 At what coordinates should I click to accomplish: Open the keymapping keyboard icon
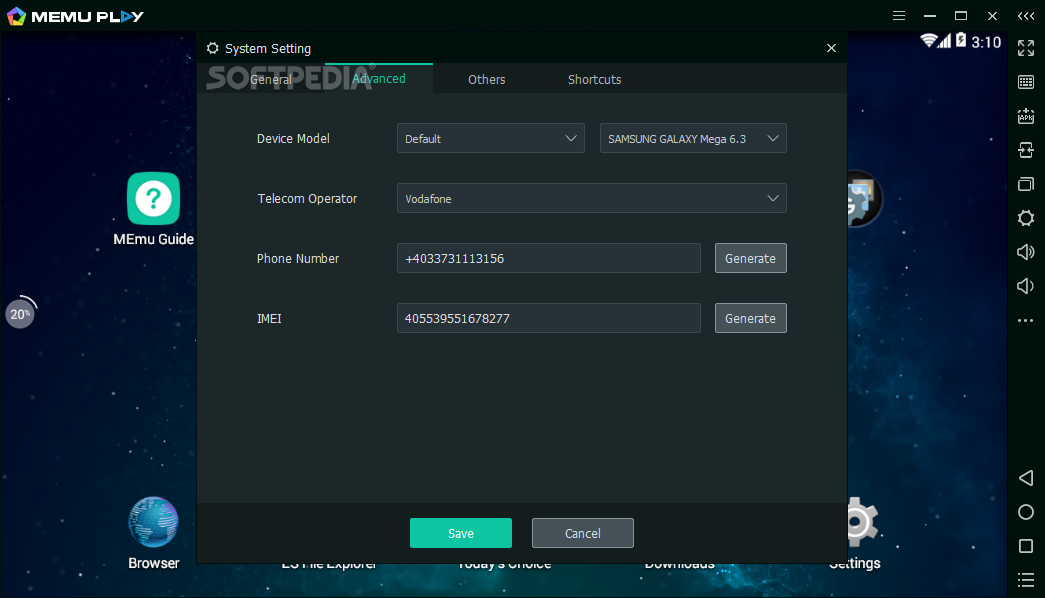pos(1026,82)
